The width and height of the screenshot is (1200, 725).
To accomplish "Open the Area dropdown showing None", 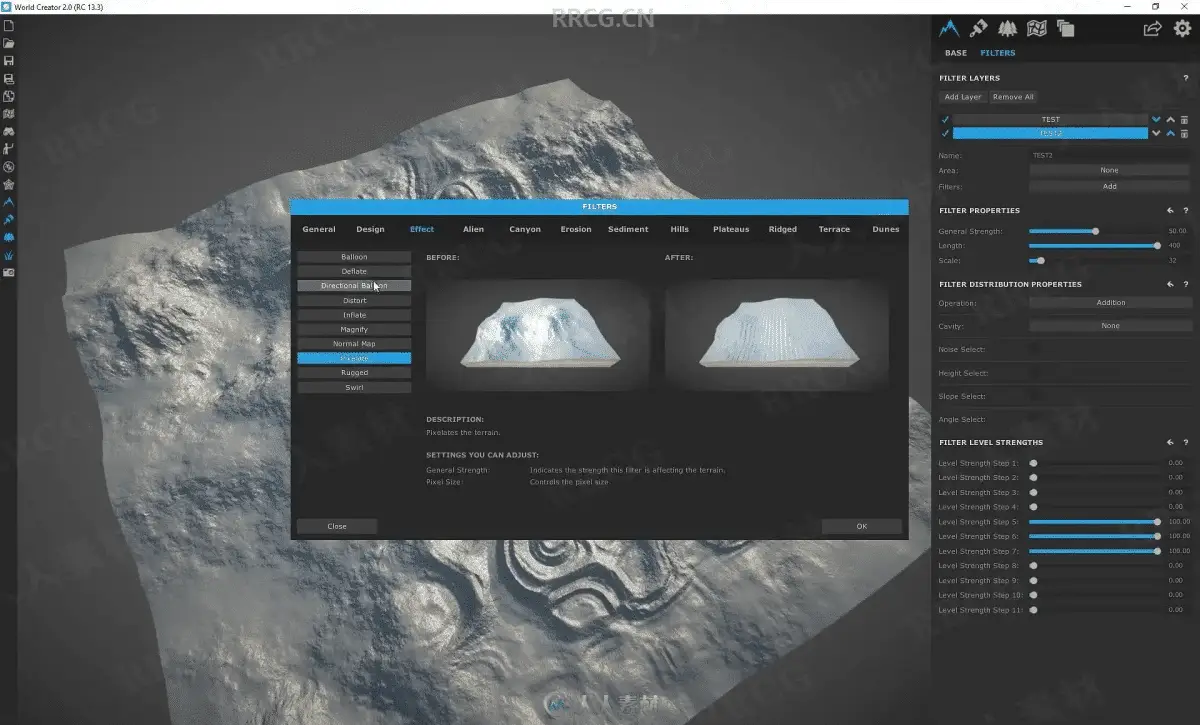I will (x=1110, y=171).
